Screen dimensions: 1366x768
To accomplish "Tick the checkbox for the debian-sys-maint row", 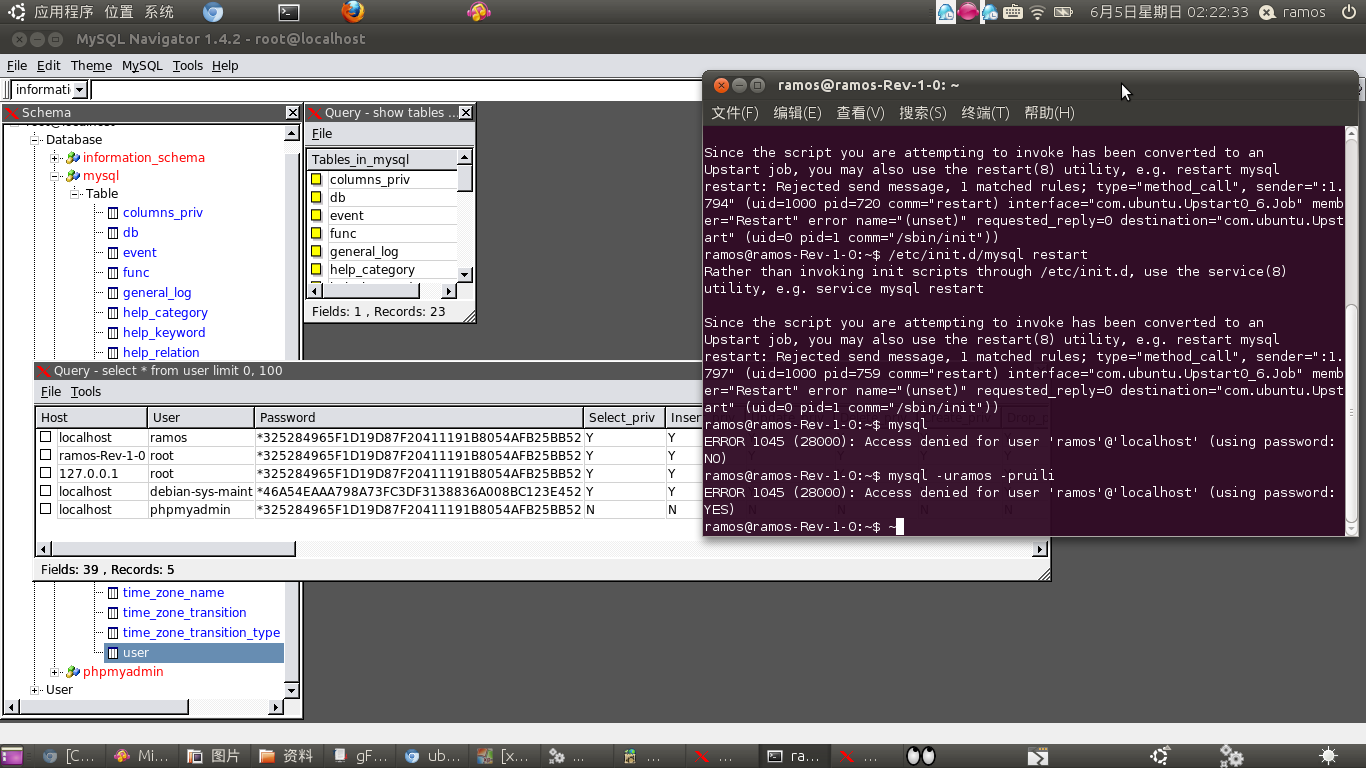I will pos(46,492).
